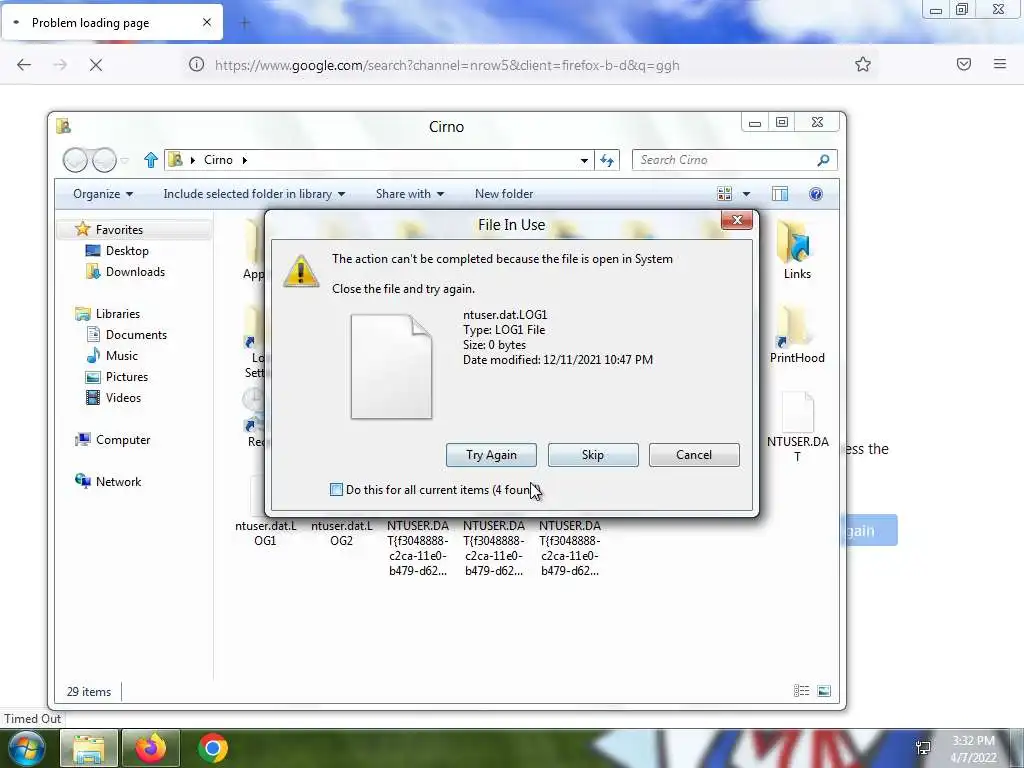Viewport: 1024px width, 768px height.
Task: Open Music library
Action: 121,355
